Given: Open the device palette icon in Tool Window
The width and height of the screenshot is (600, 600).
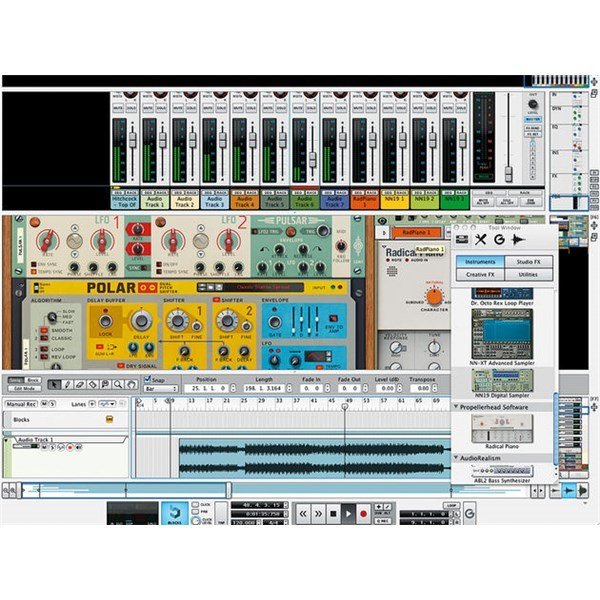Looking at the screenshot, I should (462, 240).
